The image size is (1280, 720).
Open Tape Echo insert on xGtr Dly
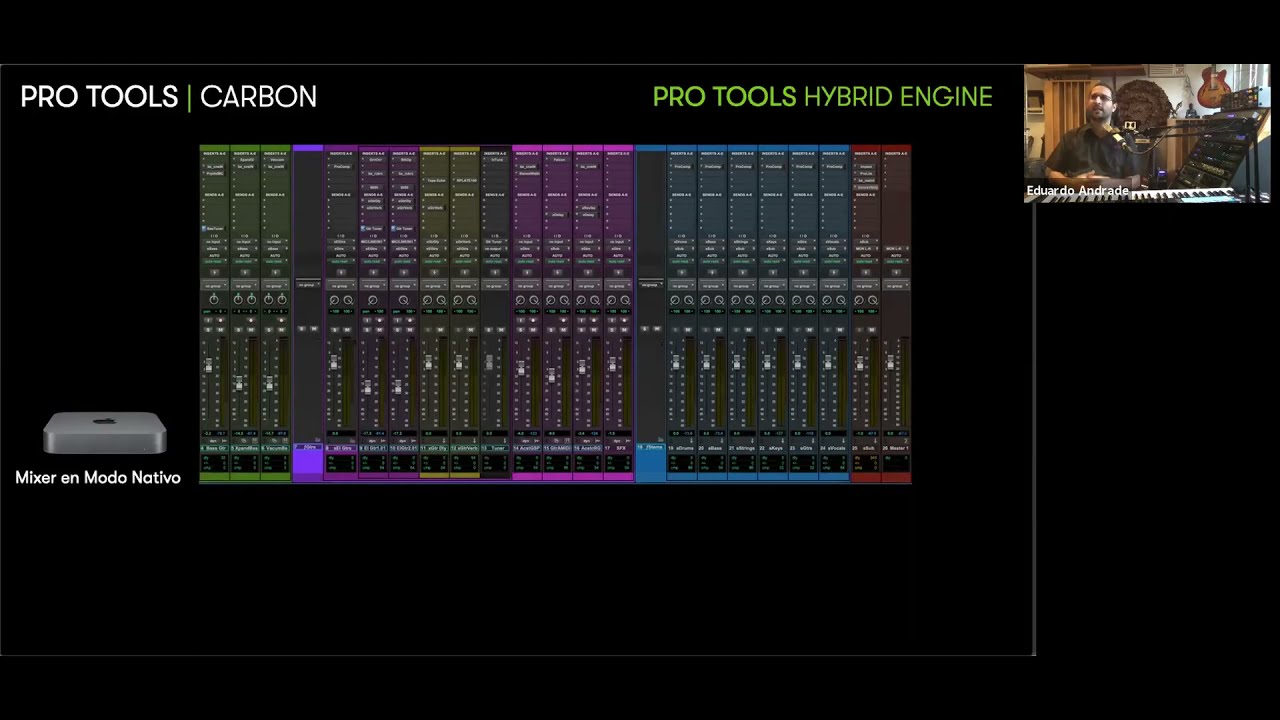tap(434, 180)
